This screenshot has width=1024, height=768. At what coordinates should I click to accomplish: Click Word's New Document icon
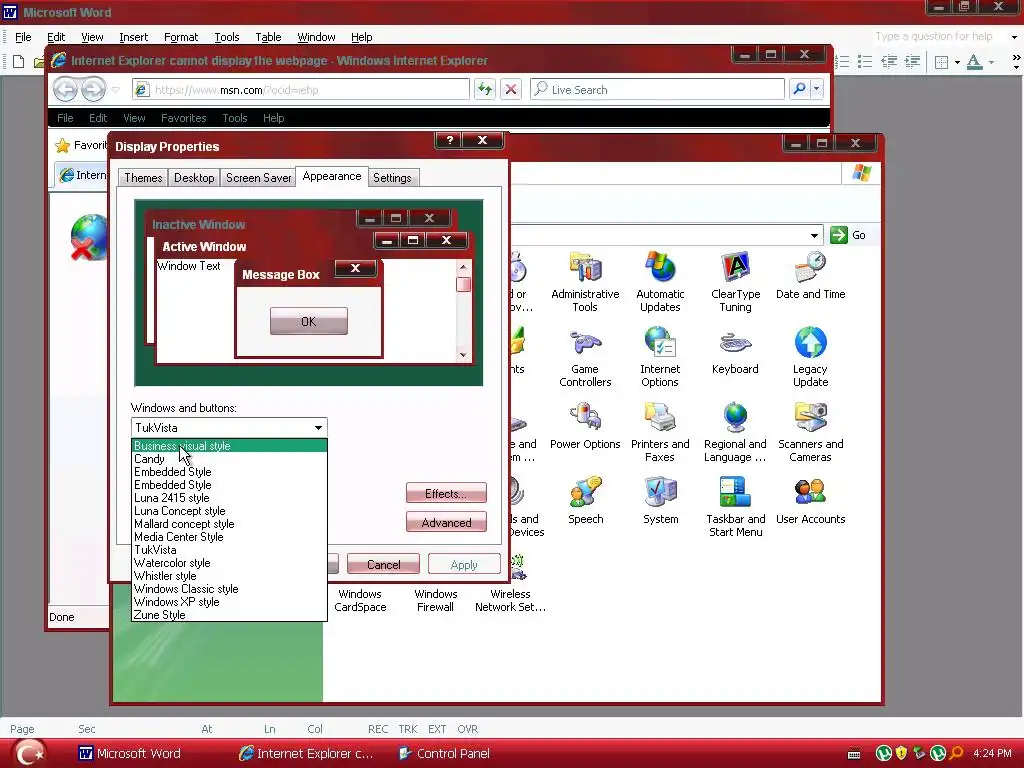(x=18, y=61)
